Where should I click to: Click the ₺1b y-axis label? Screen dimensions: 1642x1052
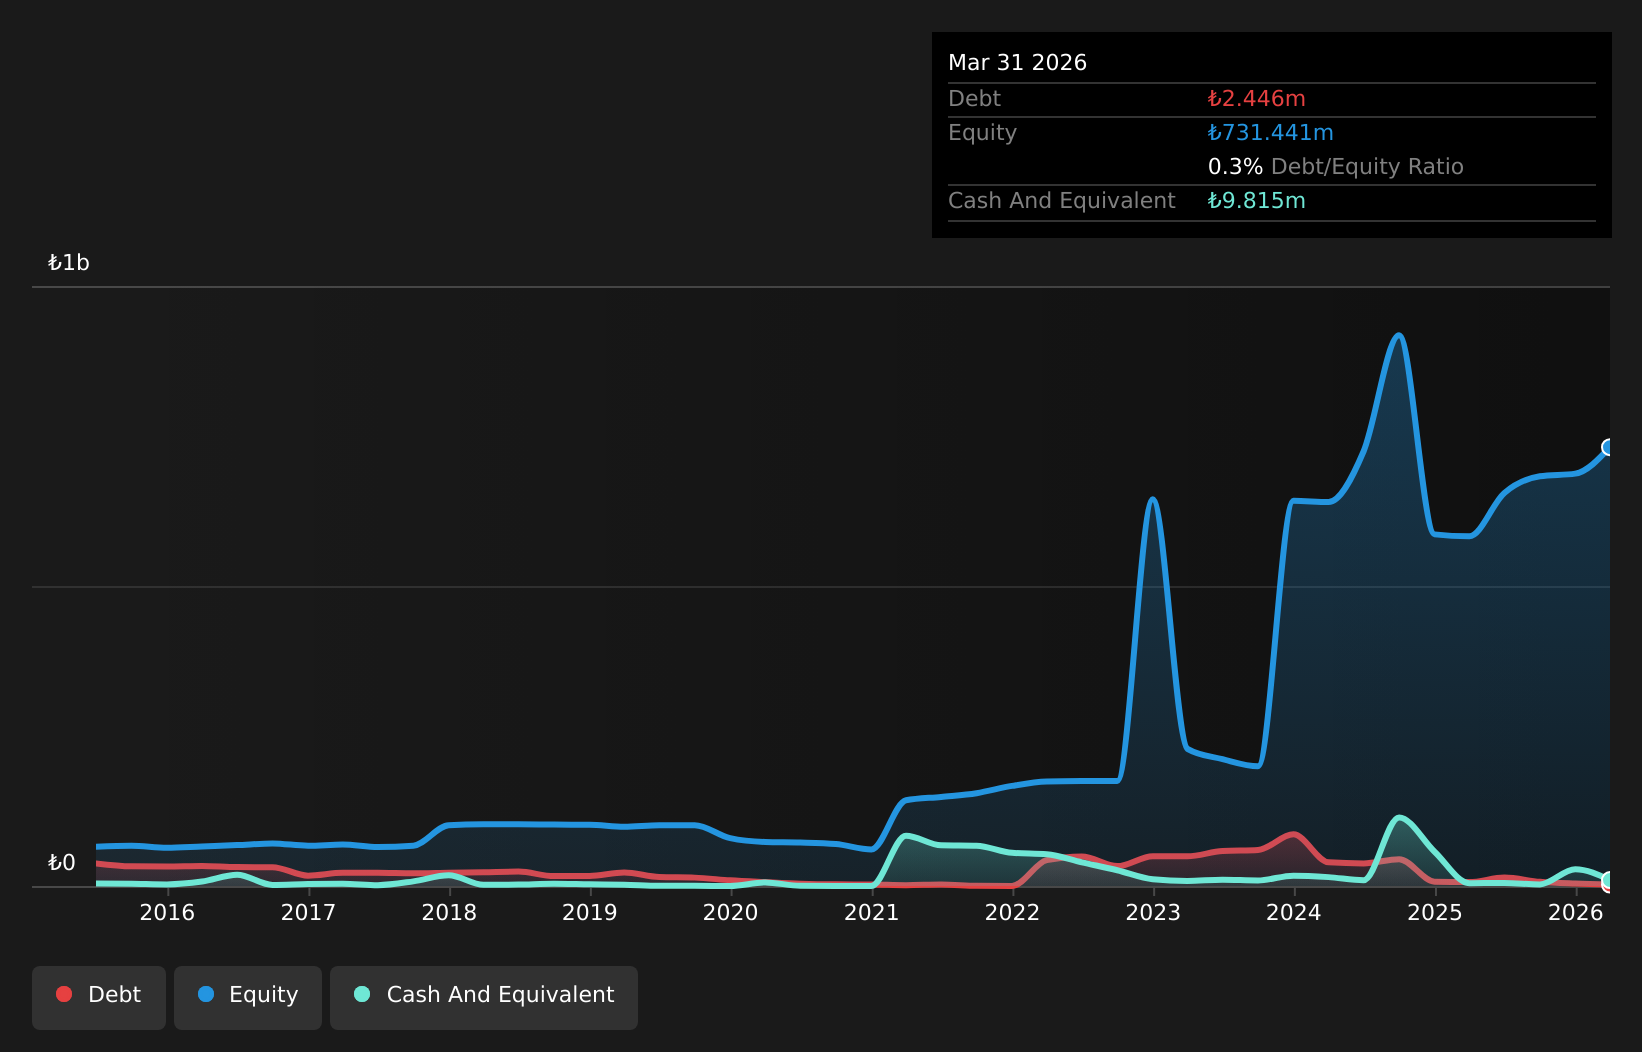69,263
